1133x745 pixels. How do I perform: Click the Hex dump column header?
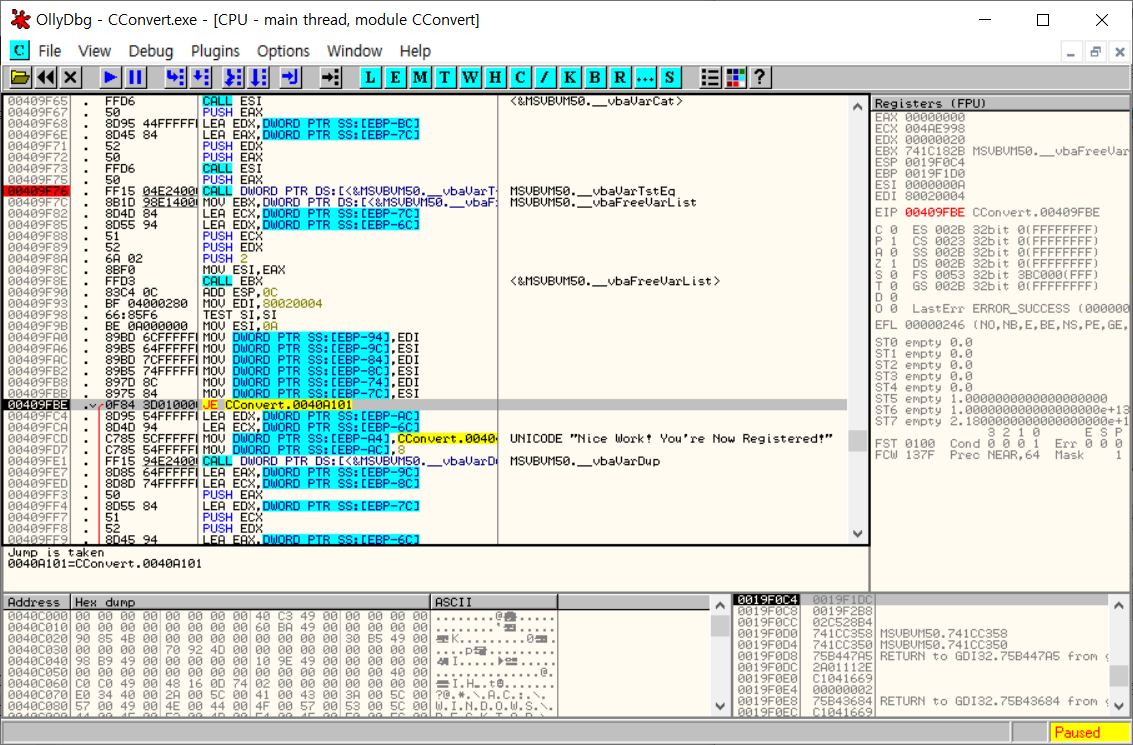(x=251, y=602)
